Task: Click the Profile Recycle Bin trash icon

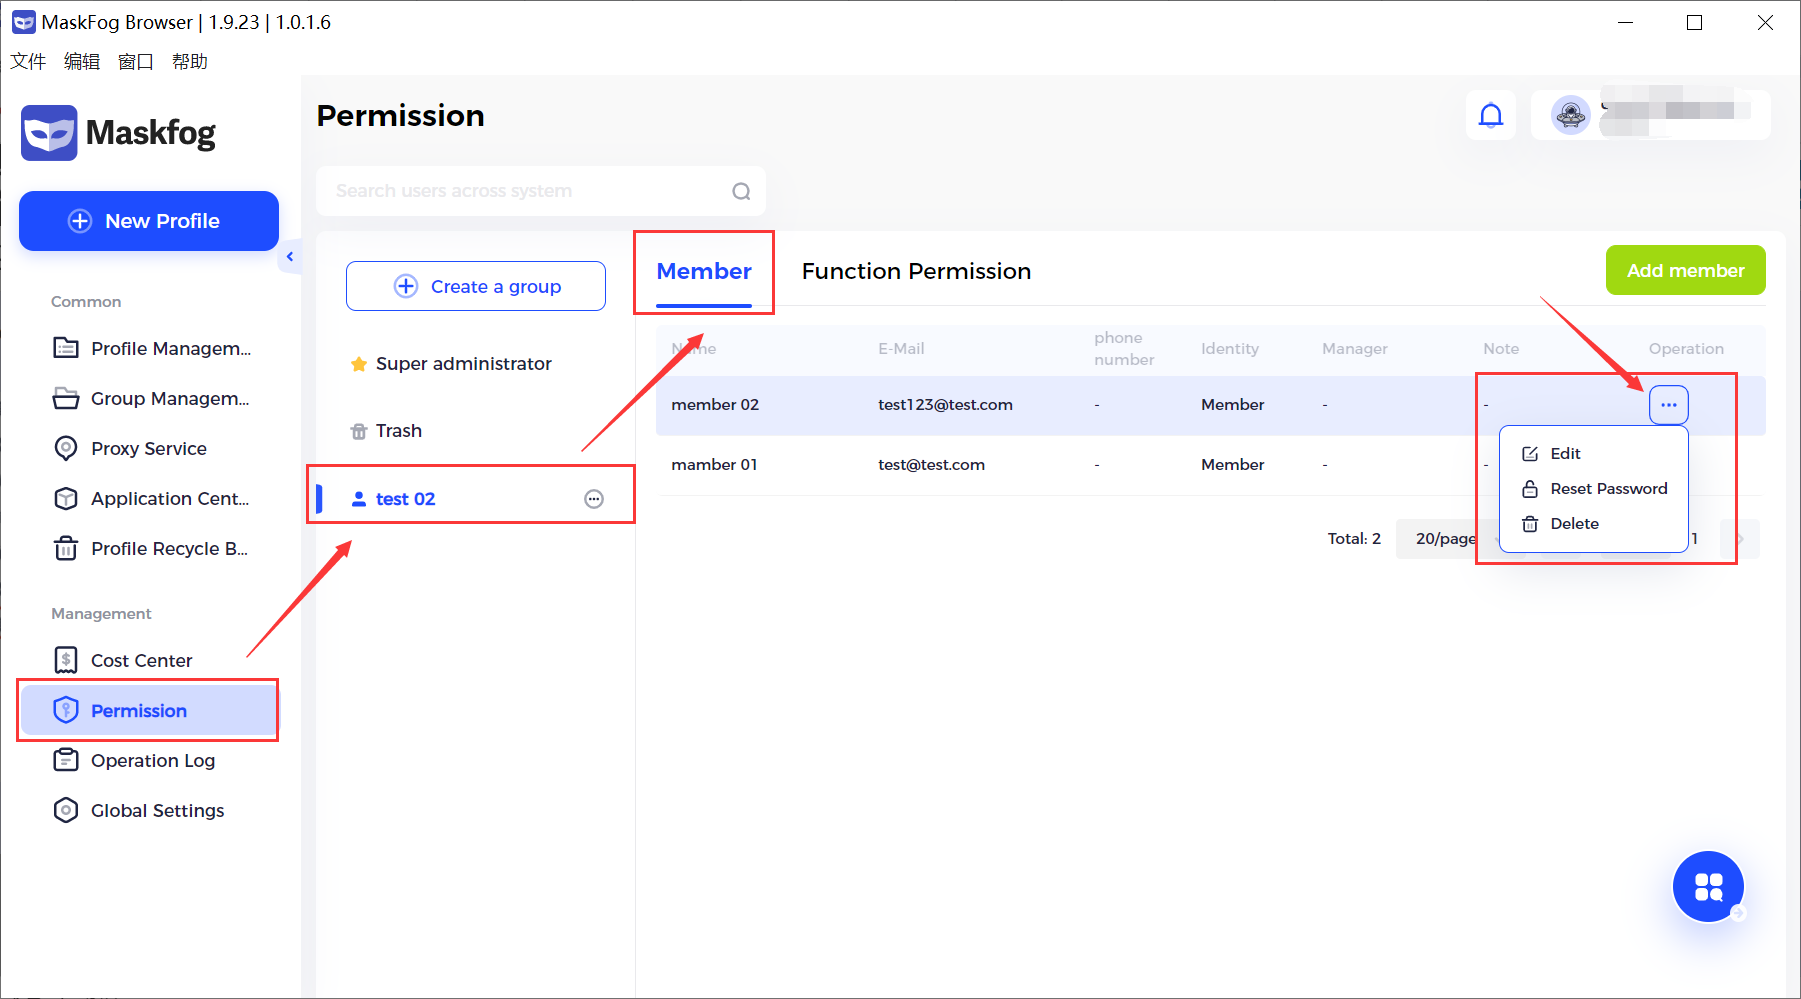Action: point(66,548)
